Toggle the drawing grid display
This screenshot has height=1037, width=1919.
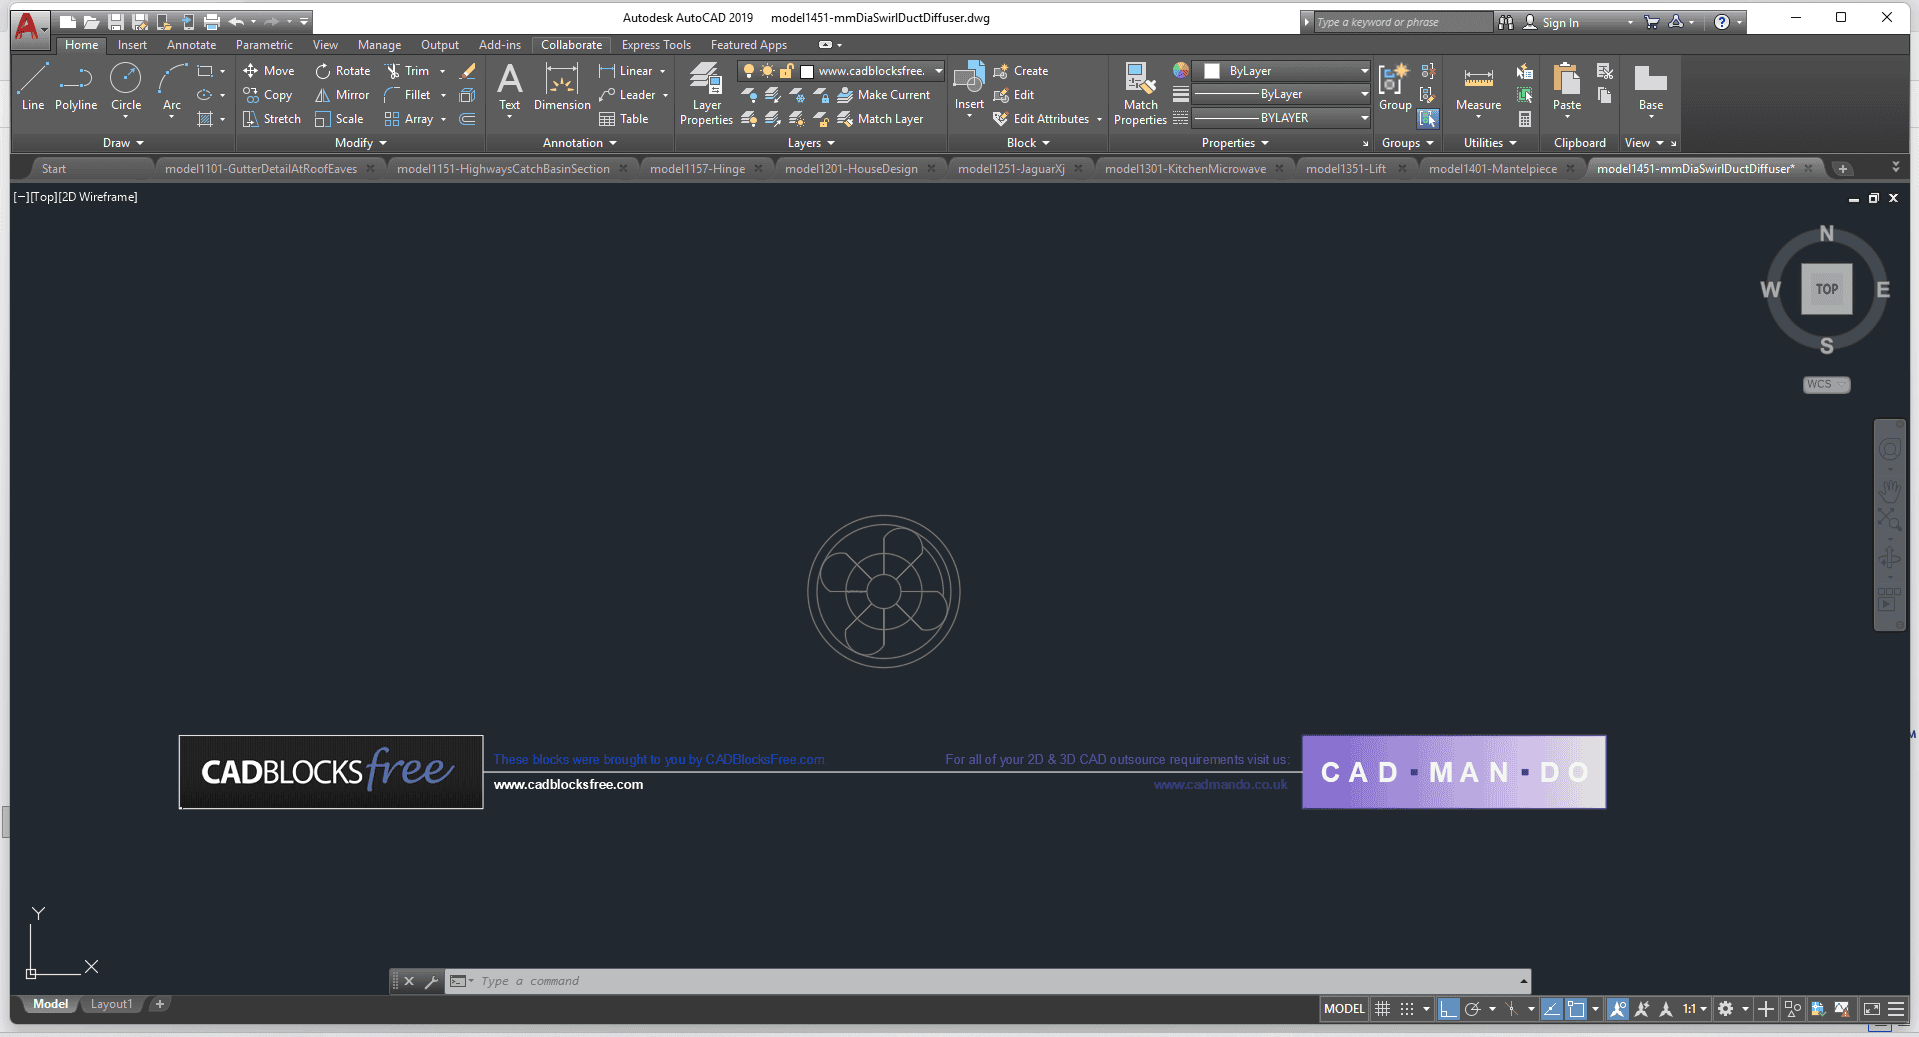tap(1383, 1009)
